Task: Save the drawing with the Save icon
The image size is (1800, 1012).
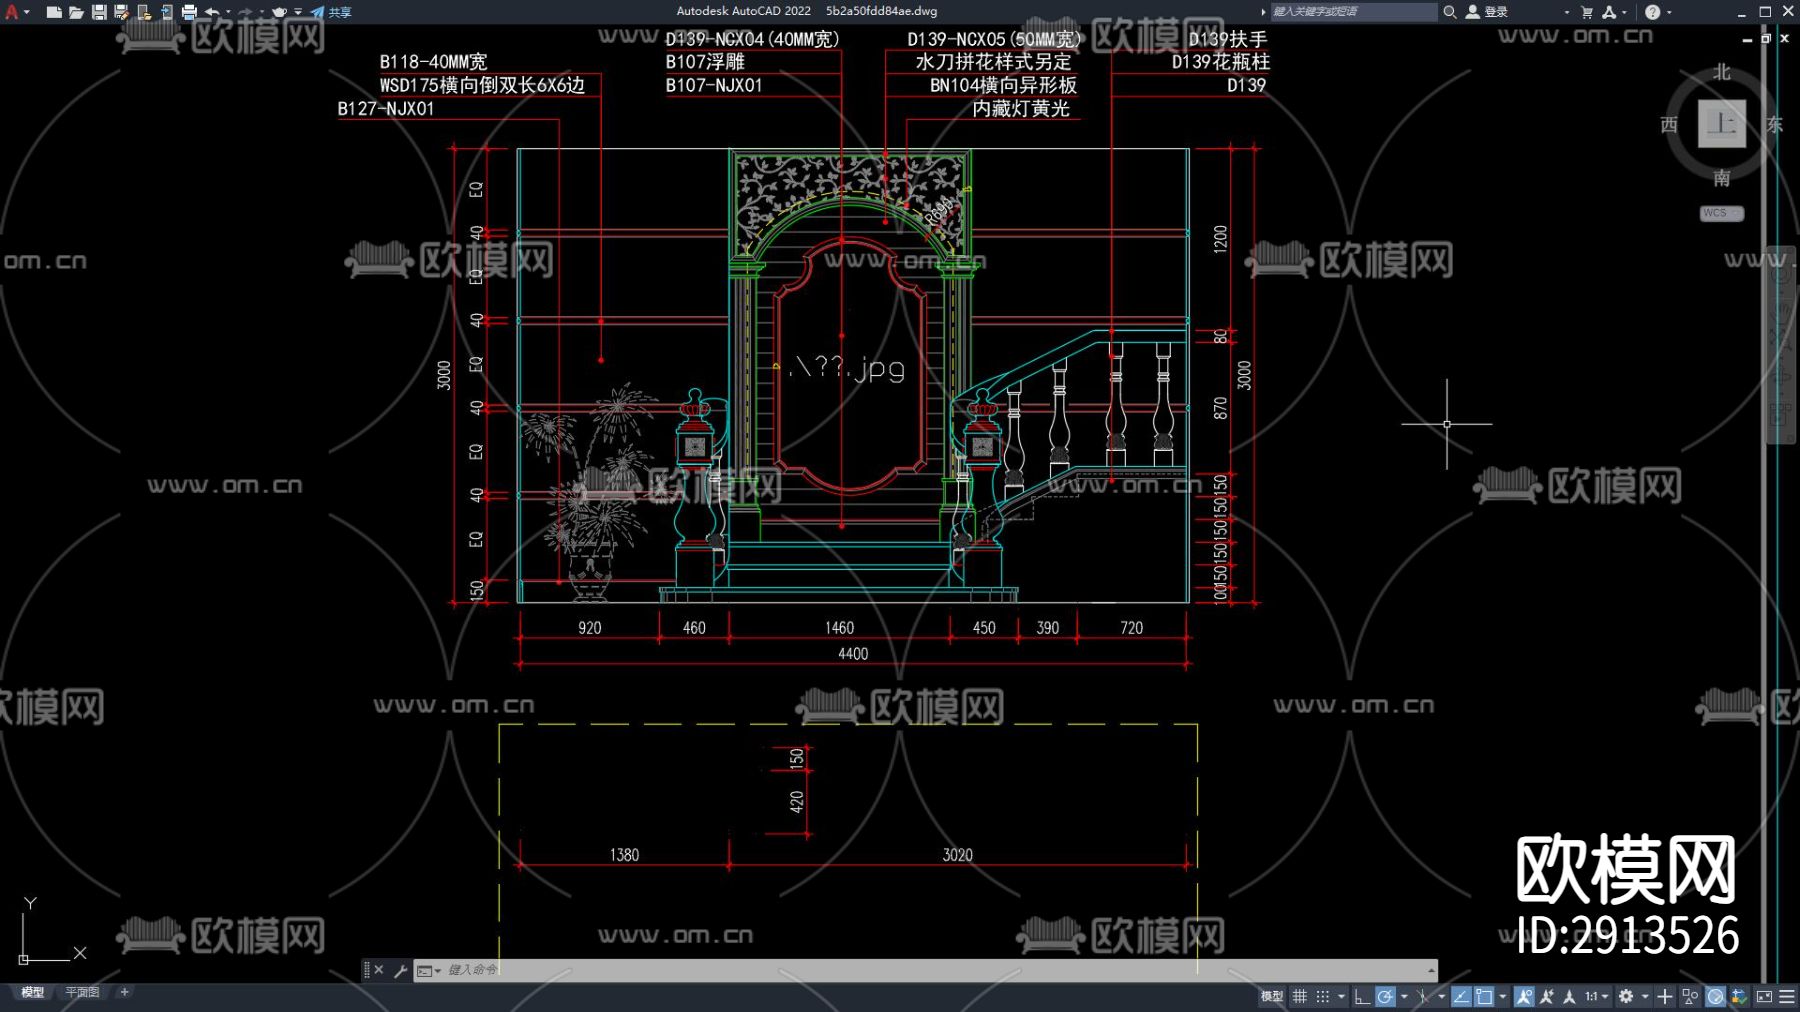Action: [99, 12]
